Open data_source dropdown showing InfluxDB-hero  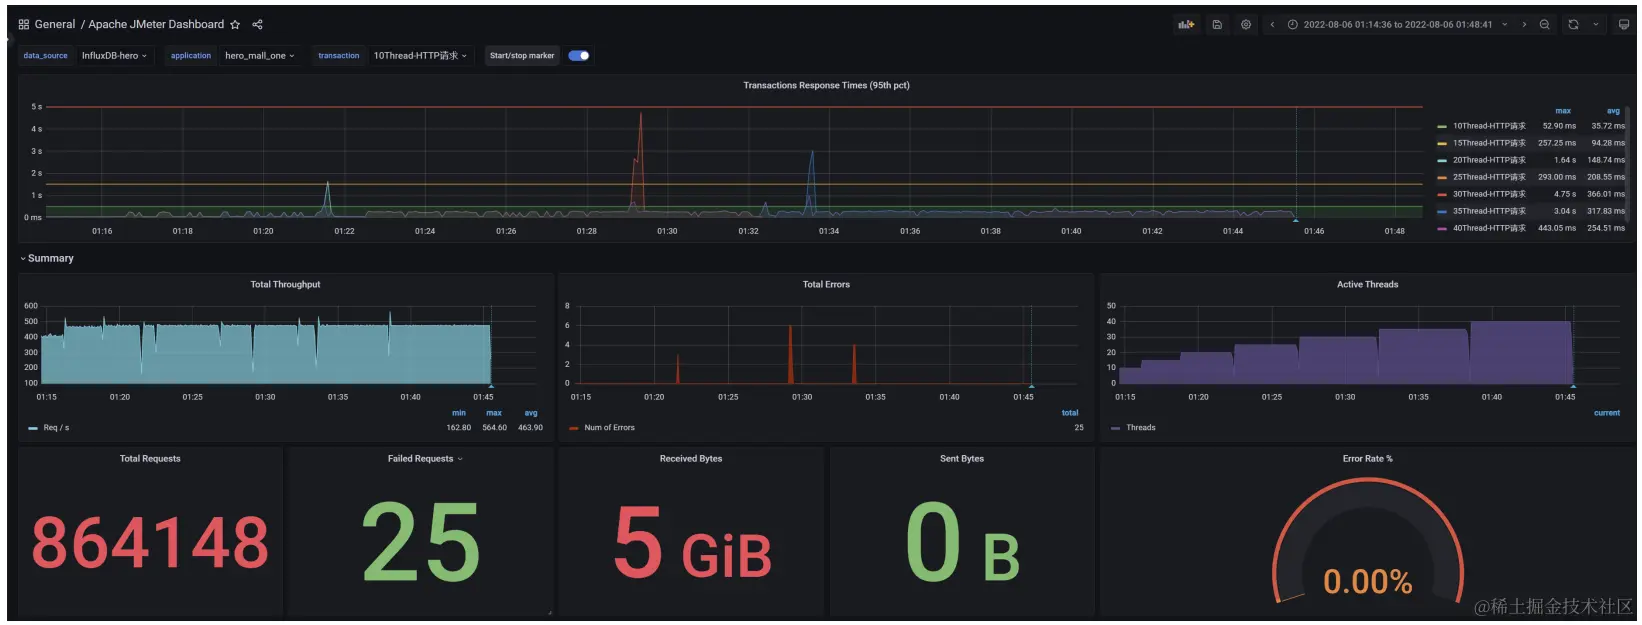pyautogui.click(x=114, y=56)
